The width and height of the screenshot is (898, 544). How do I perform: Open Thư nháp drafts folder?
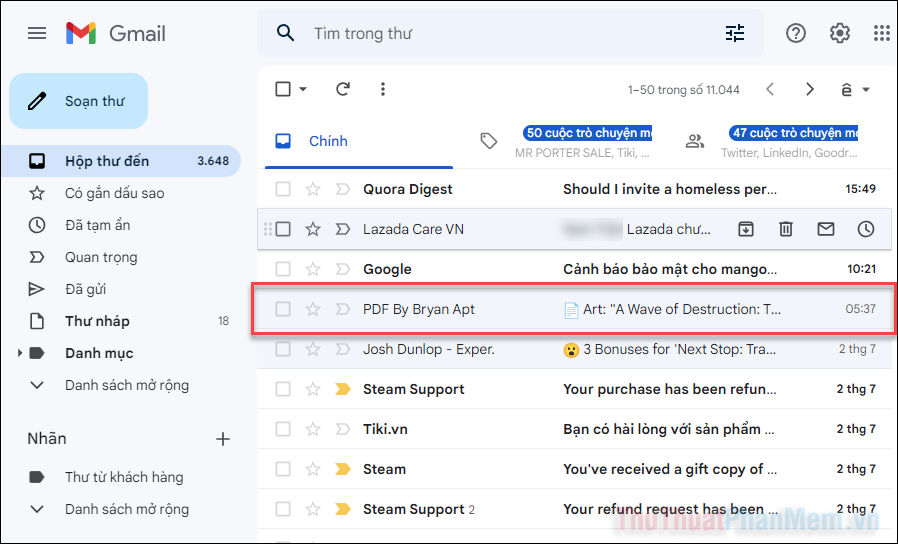121,321
